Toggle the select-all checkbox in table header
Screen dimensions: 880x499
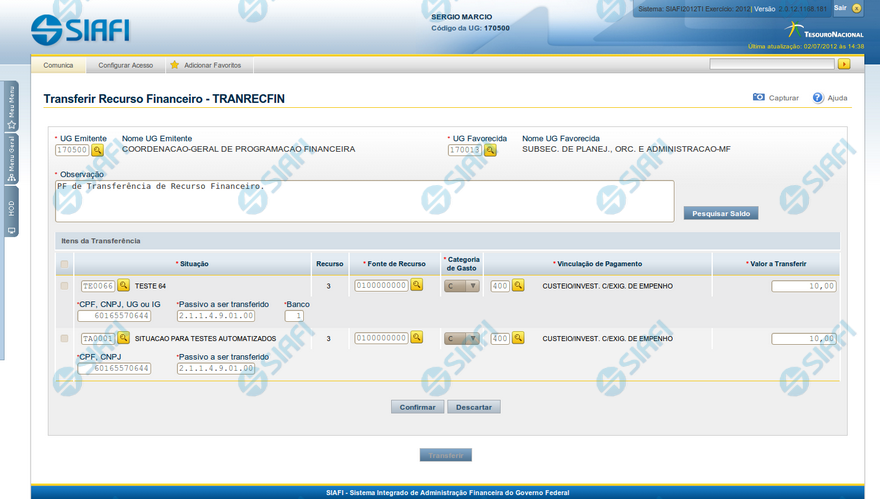click(x=65, y=264)
